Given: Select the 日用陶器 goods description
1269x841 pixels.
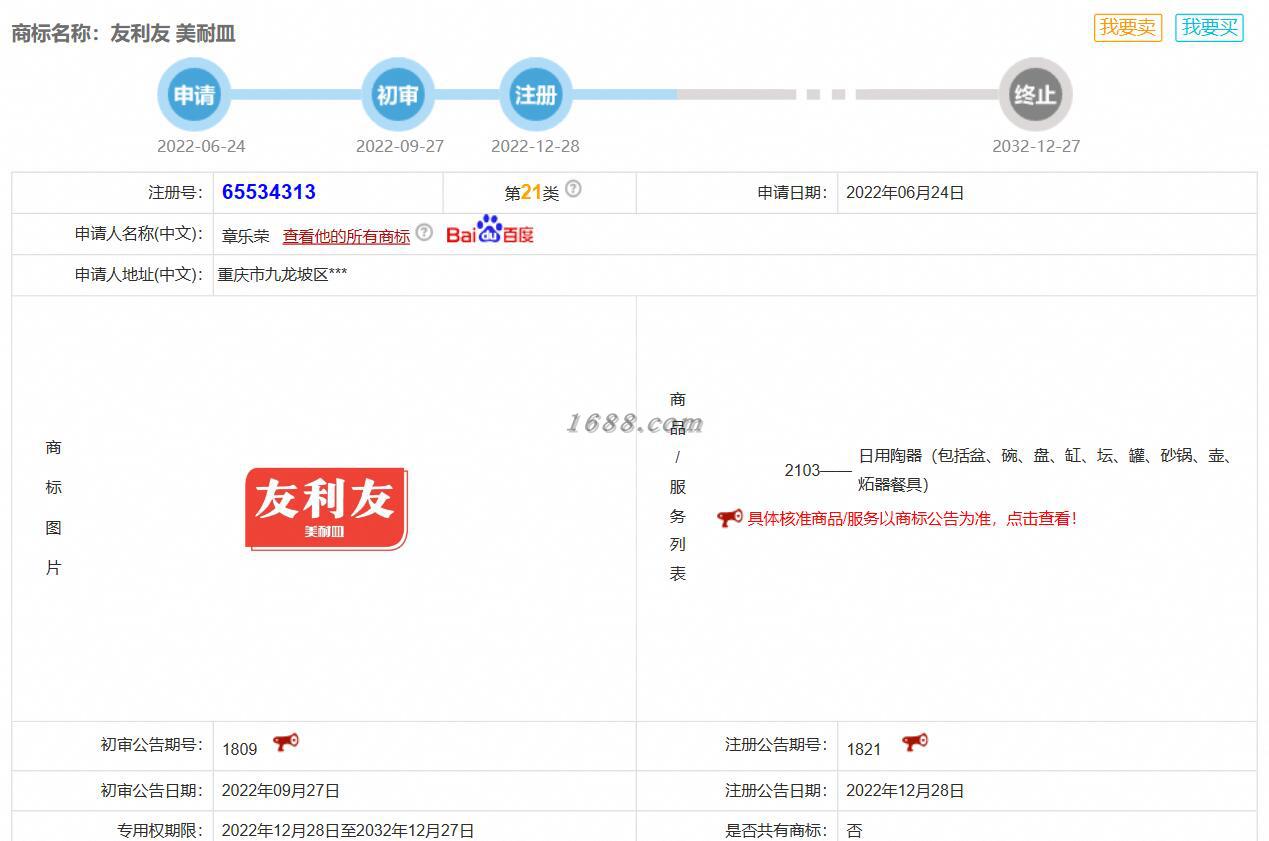Looking at the screenshot, I should tap(1044, 470).
